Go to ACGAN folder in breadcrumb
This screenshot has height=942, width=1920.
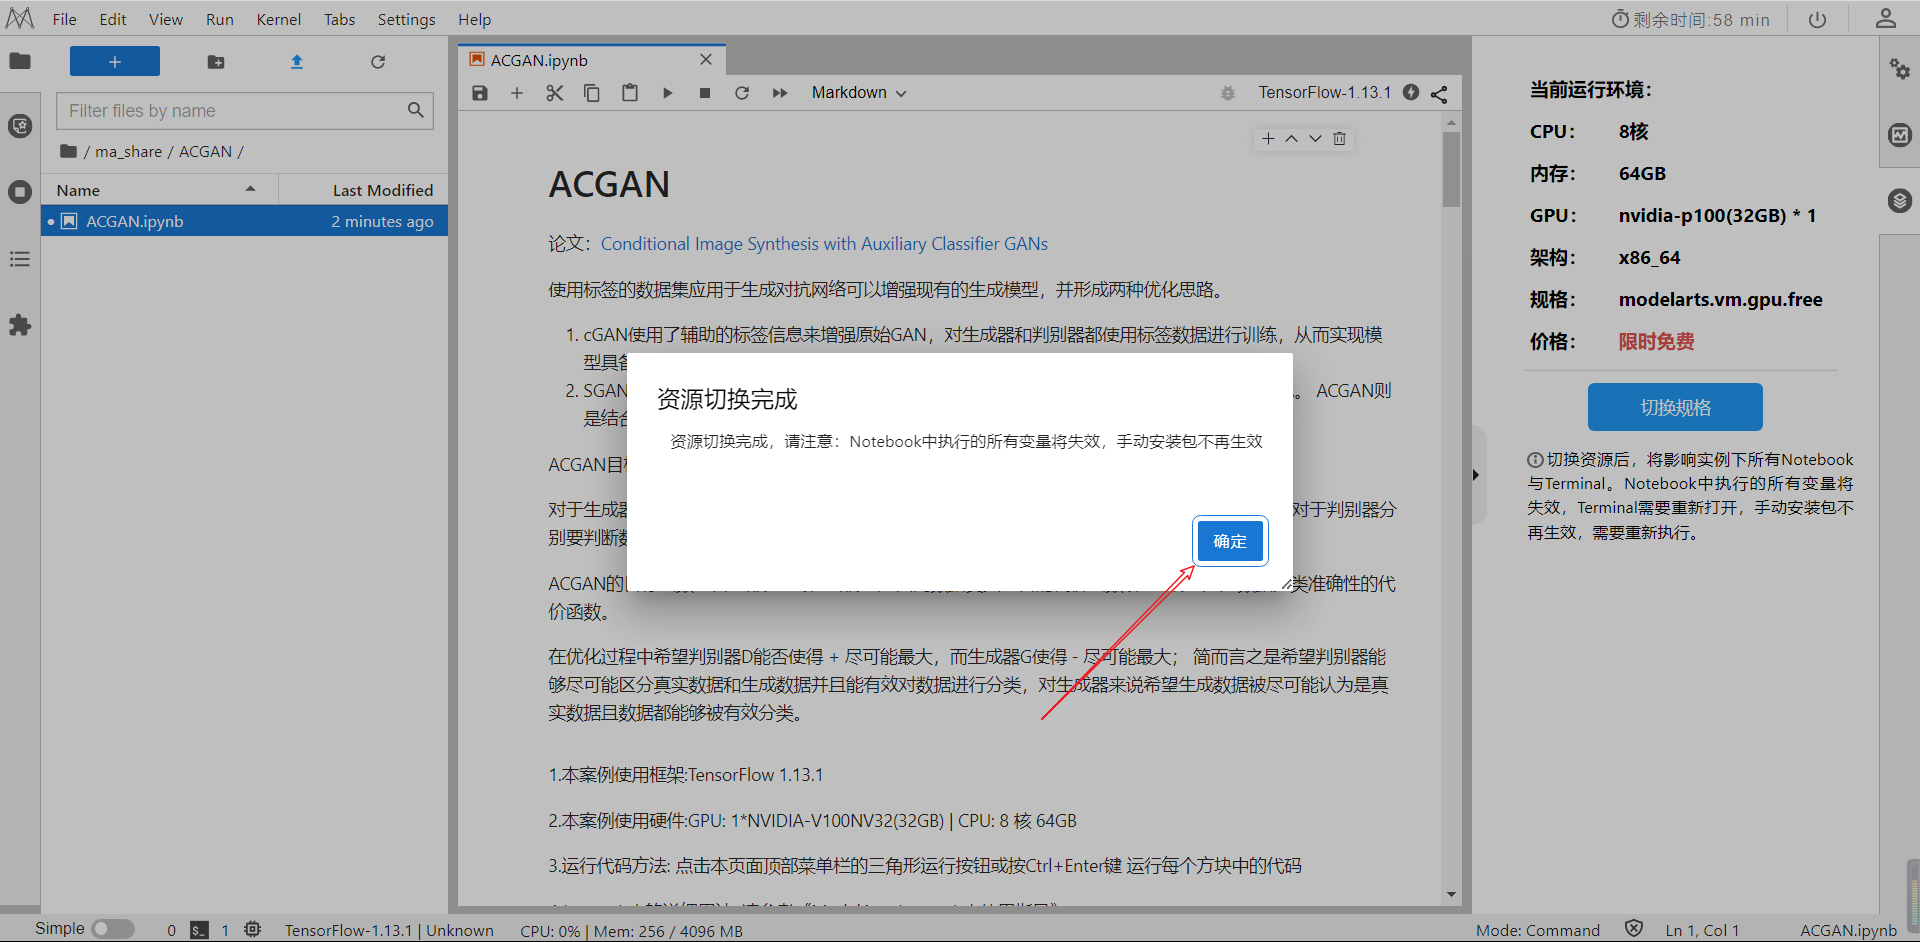point(206,151)
